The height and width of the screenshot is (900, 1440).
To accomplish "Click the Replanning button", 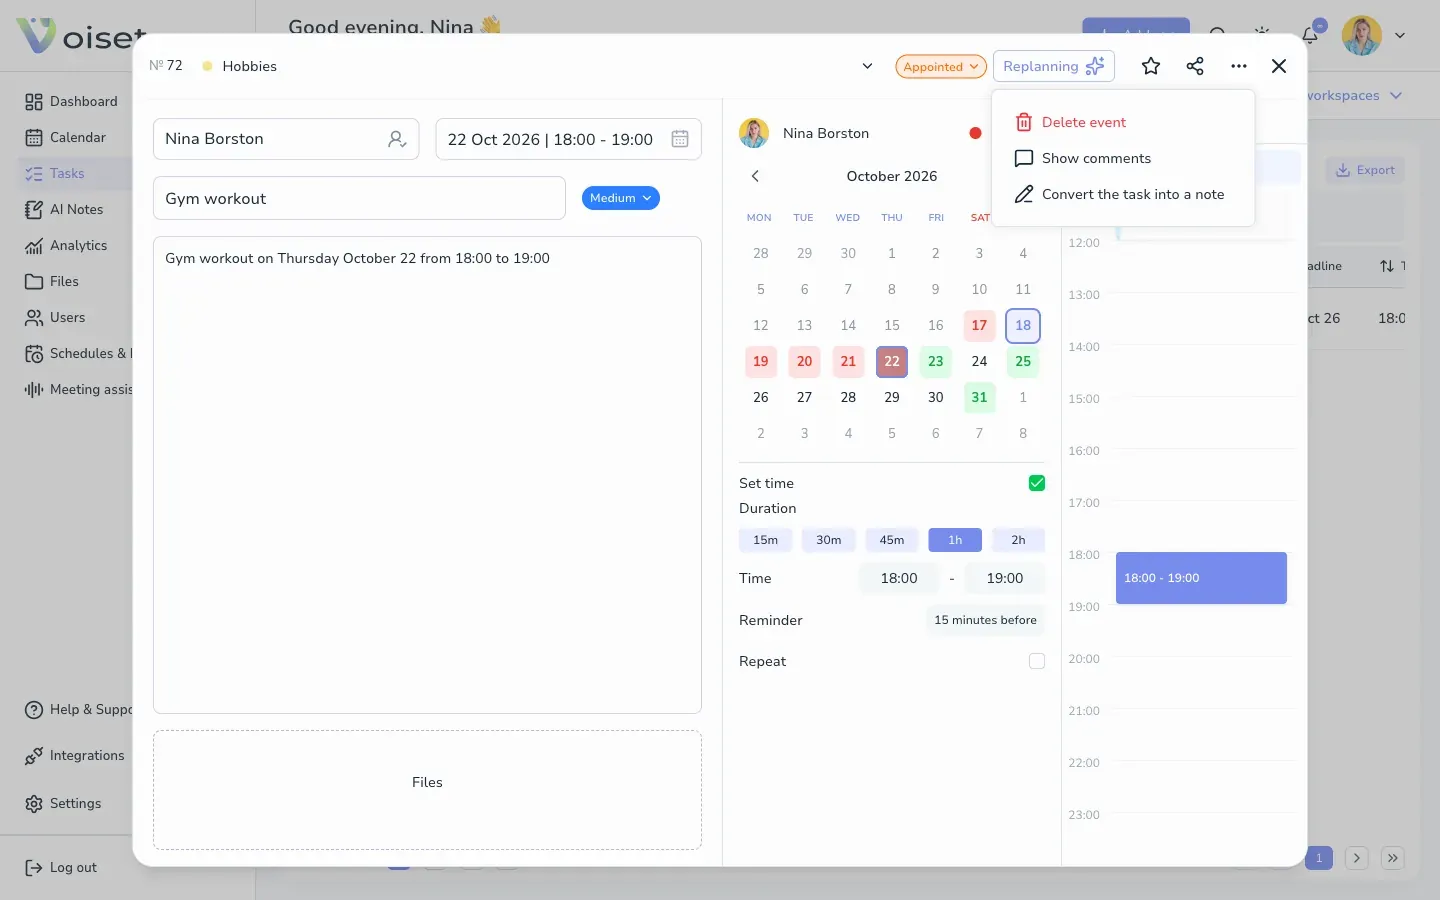I will [1054, 66].
